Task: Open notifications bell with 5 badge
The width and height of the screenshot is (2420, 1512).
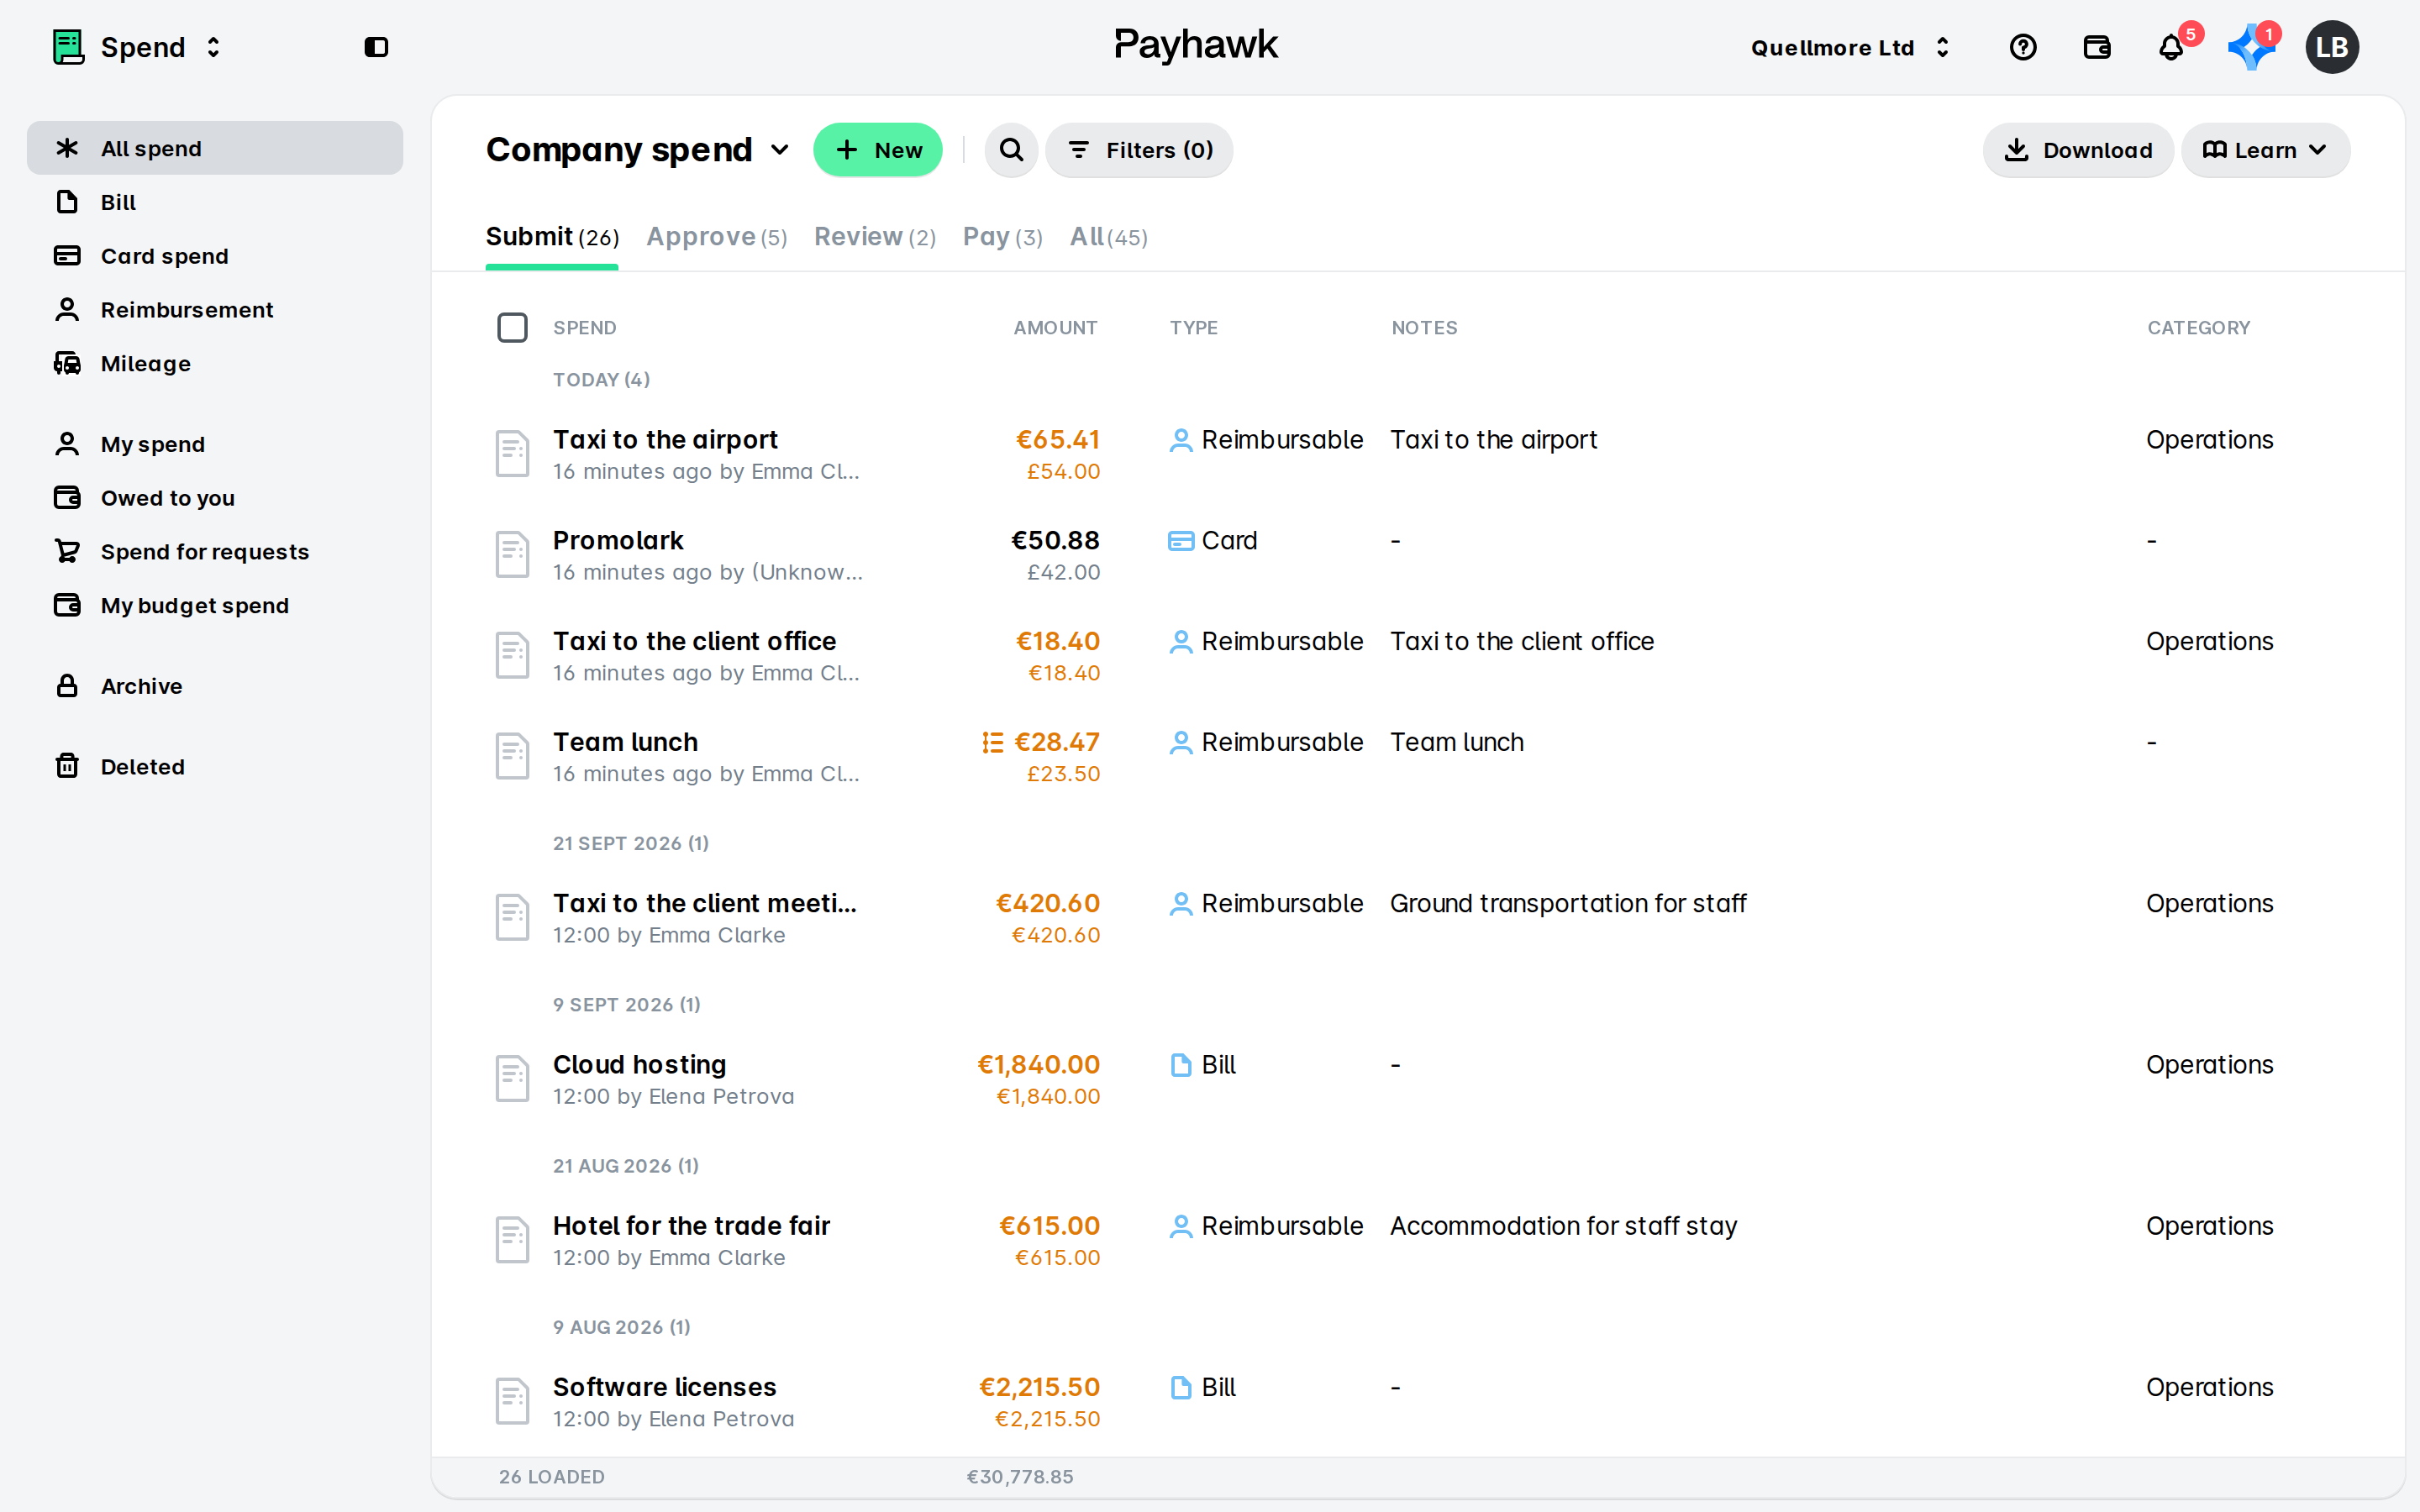Action: [x=2171, y=47]
